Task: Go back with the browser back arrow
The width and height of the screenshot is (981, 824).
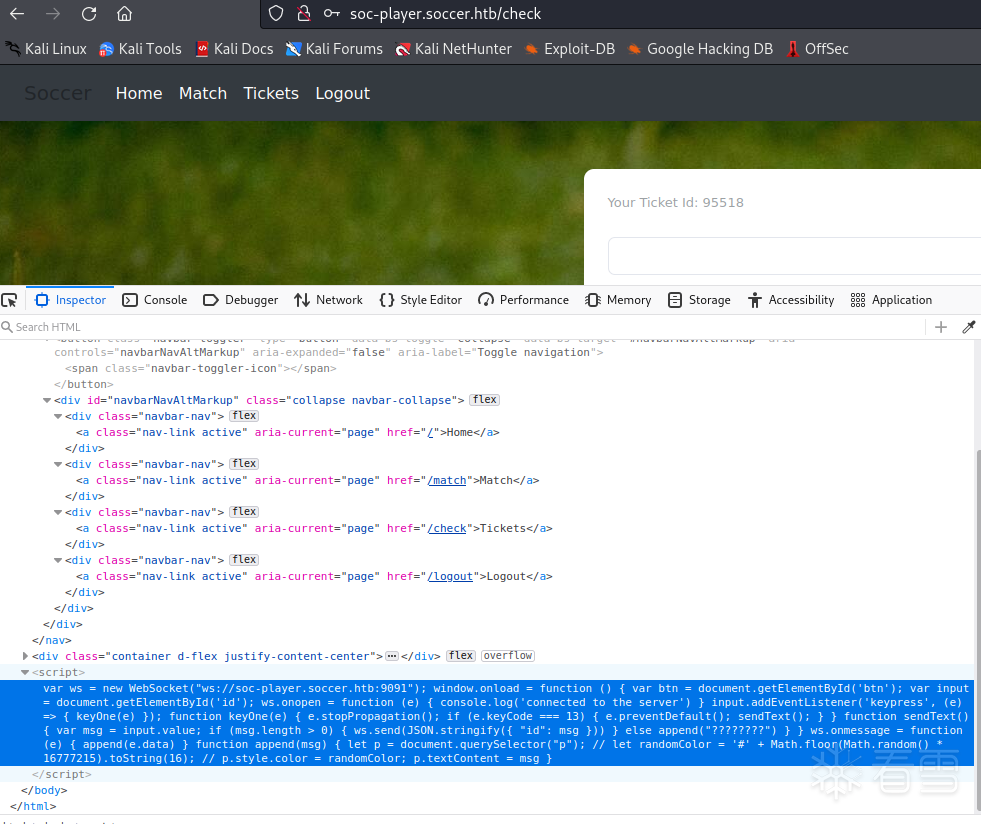Action: click(x=17, y=13)
